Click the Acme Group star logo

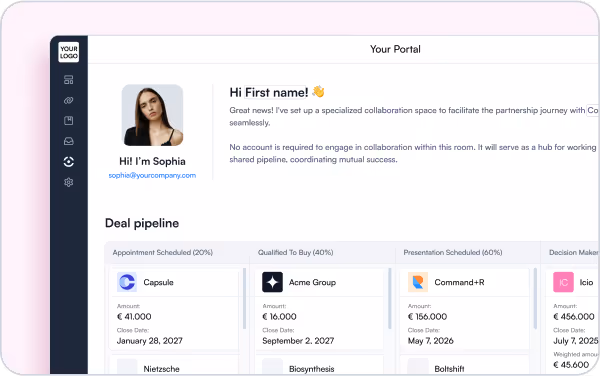[272, 282]
